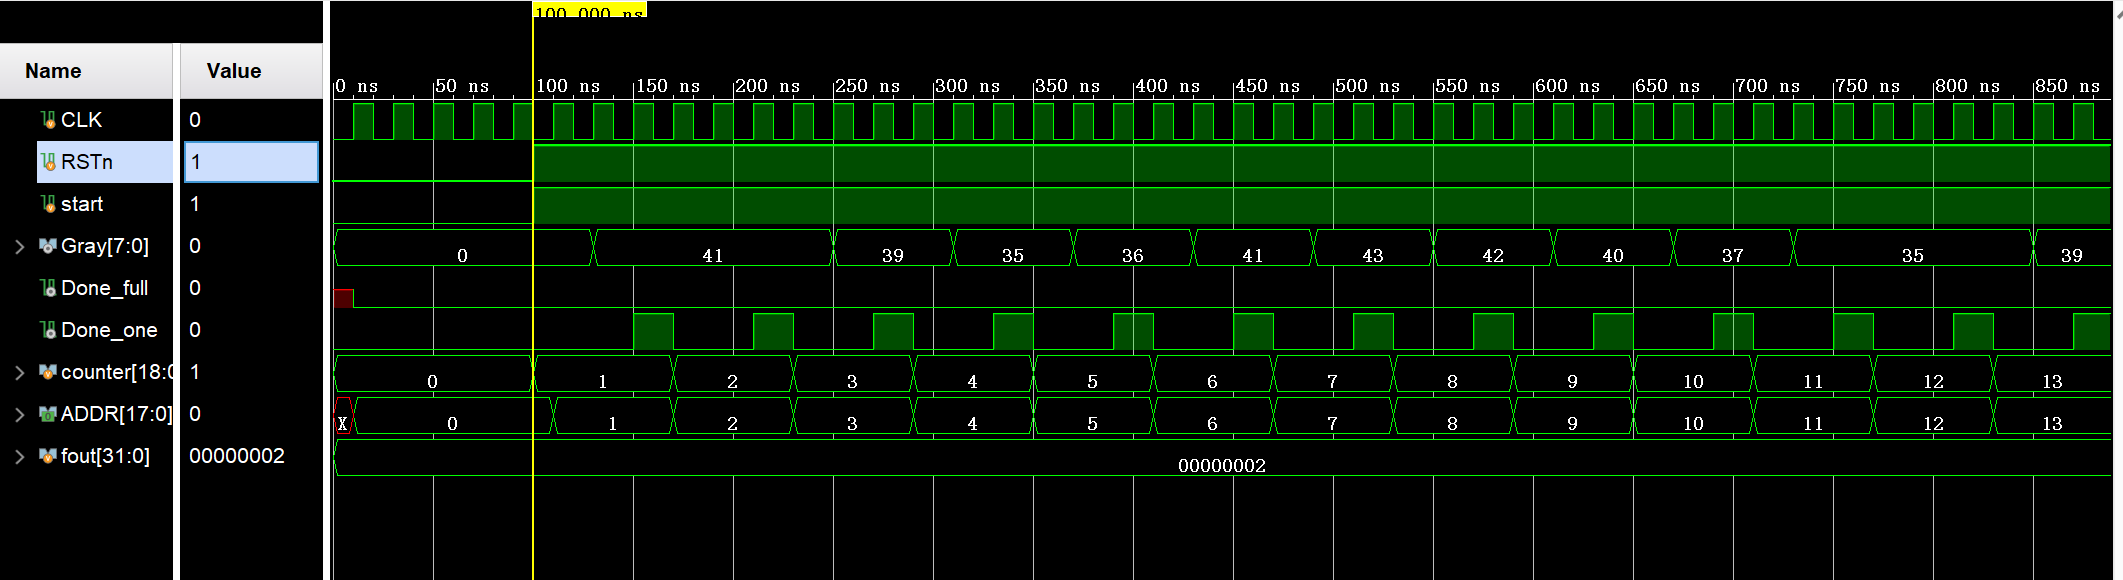Viewport: 2123px width, 580px height.
Task: Select the start signal name
Action: tap(82, 204)
